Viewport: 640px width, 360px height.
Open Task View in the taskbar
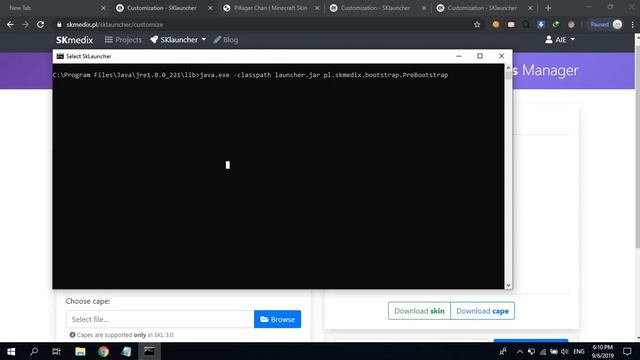56,351
